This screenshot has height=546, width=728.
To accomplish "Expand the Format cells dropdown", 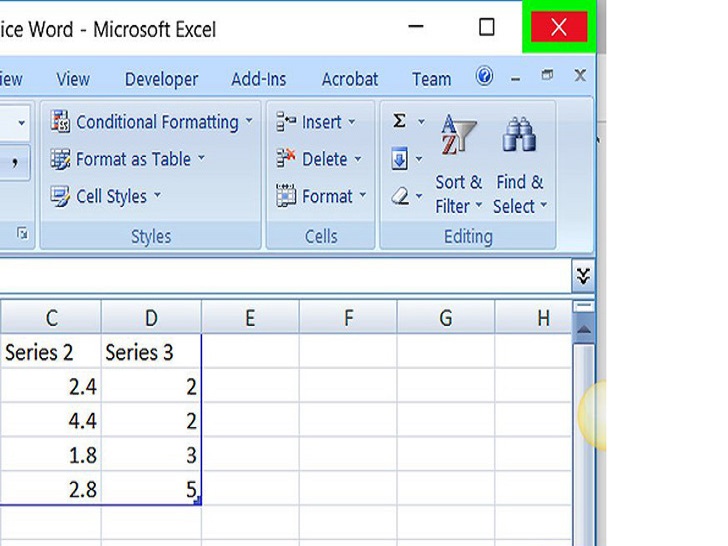I will coord(362,196).
